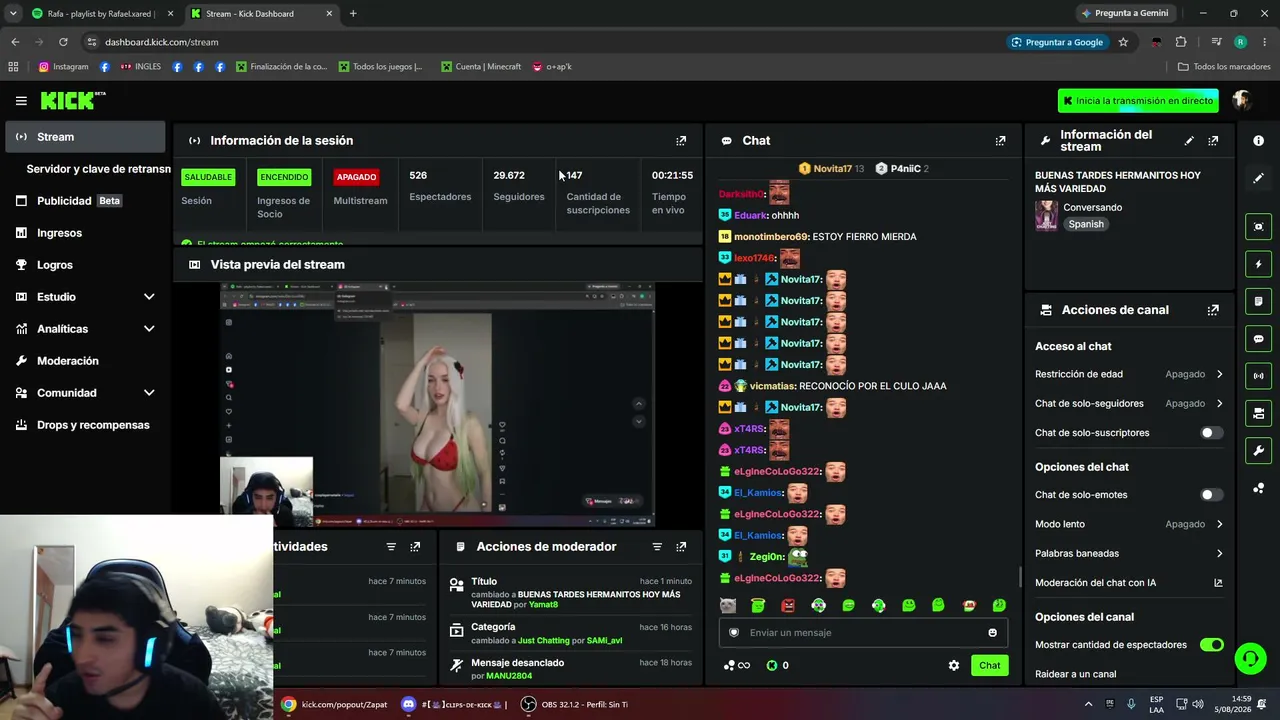Image resolution: width=1280 pixels, height=720 pixels.
Task: Pop out the activities feed panel
Action: (x=415, y=547)
